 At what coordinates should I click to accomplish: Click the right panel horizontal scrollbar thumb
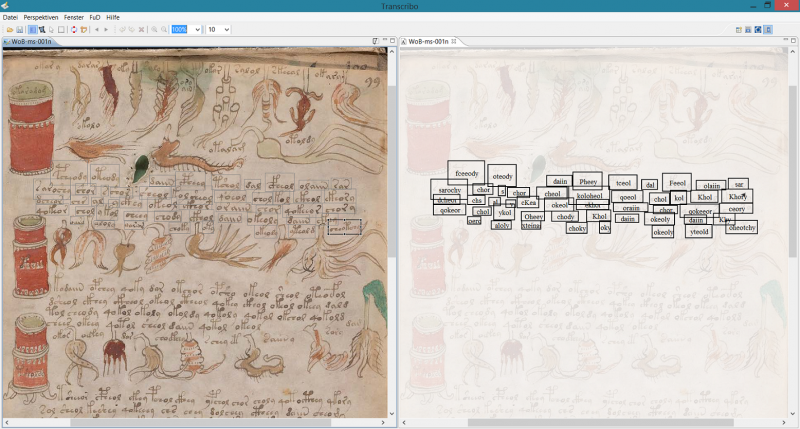pos(601,422)
